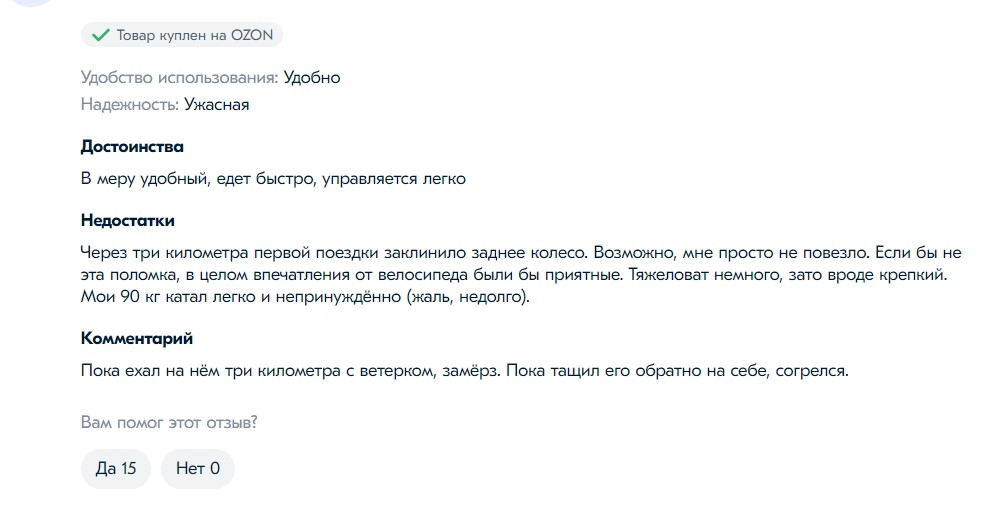Click the "Достоинства" heading
This screenshot has height=517, width=998.
pyautogui.click(x=132, y=147)
